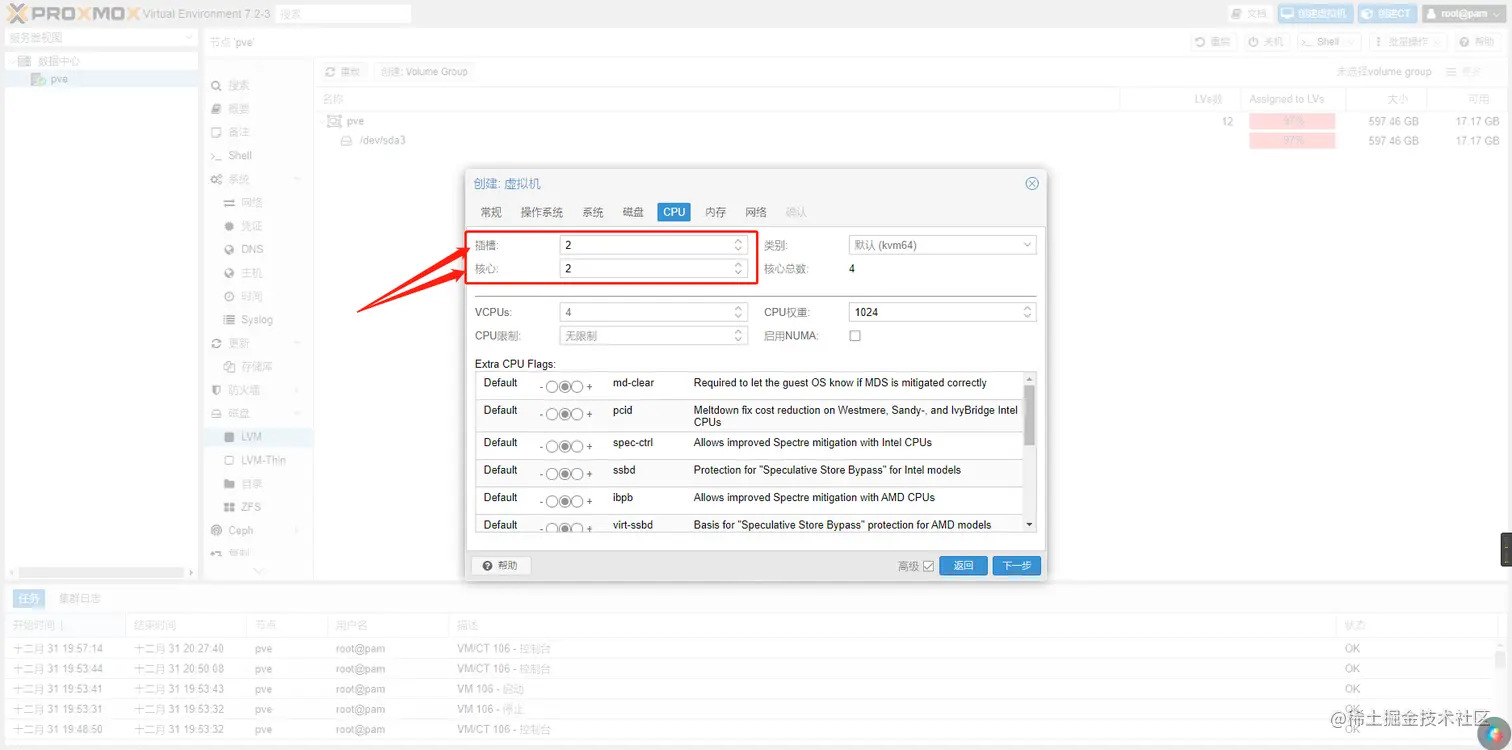1512x750 pixels.
Task: Open the 时间 time page
Action: [252, 297]
